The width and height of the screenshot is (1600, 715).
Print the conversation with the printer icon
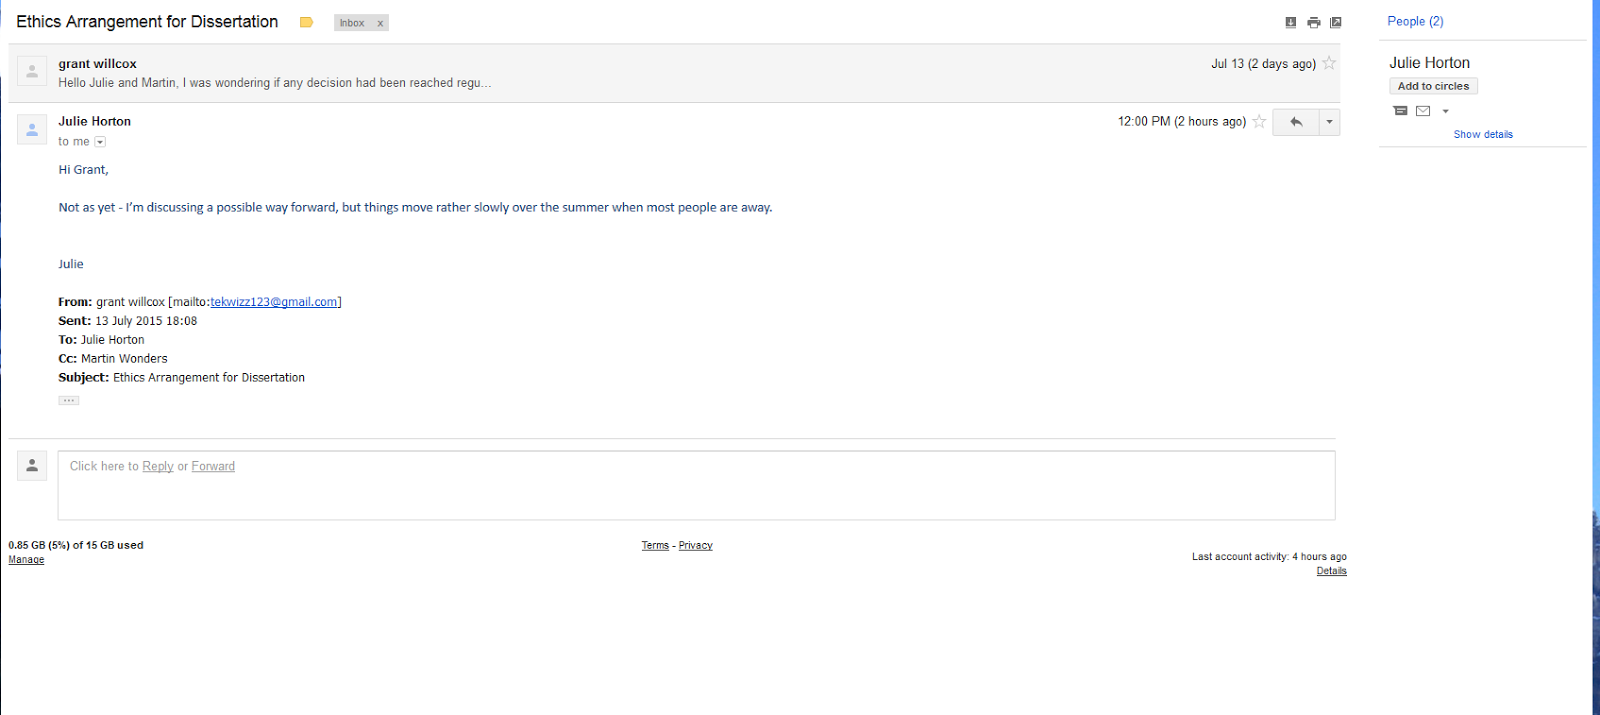tap(1313, 22)
